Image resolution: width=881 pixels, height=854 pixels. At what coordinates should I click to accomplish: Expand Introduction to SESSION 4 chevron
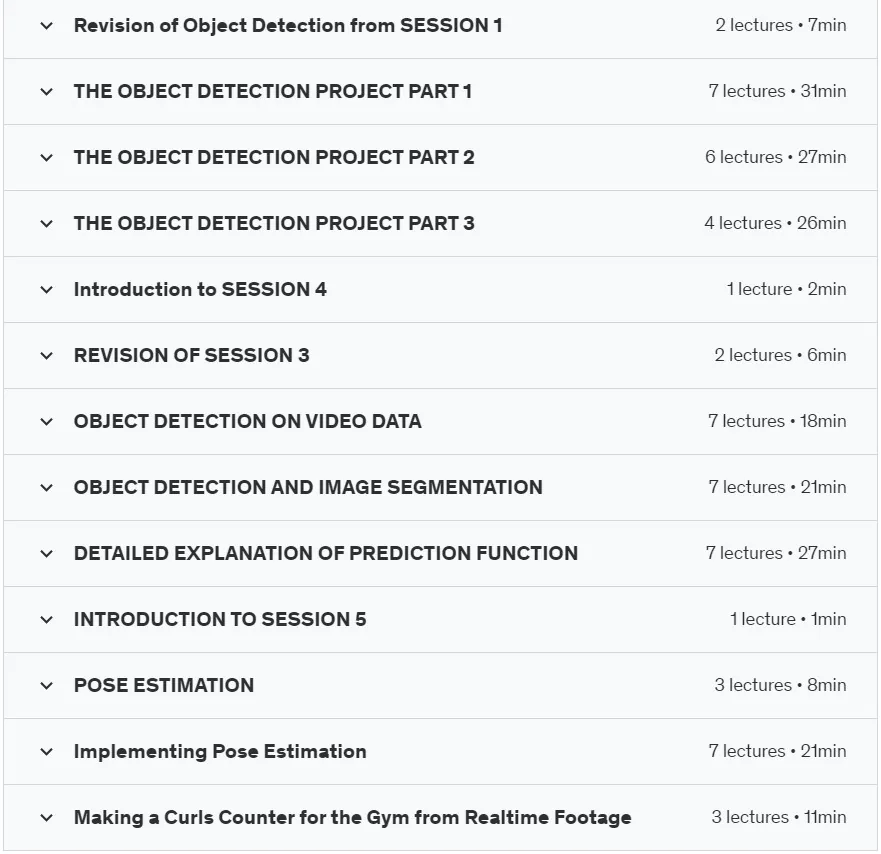coord(47,290)
